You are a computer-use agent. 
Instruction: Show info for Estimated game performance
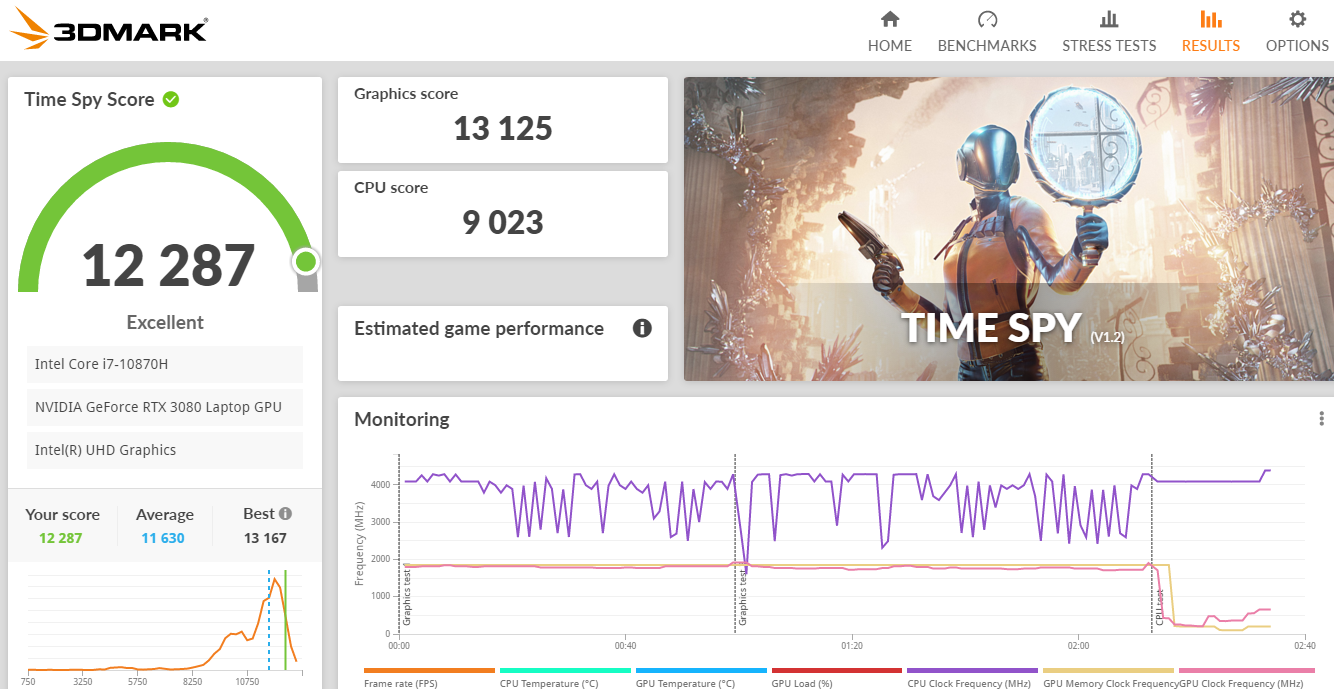coord(642,328)
